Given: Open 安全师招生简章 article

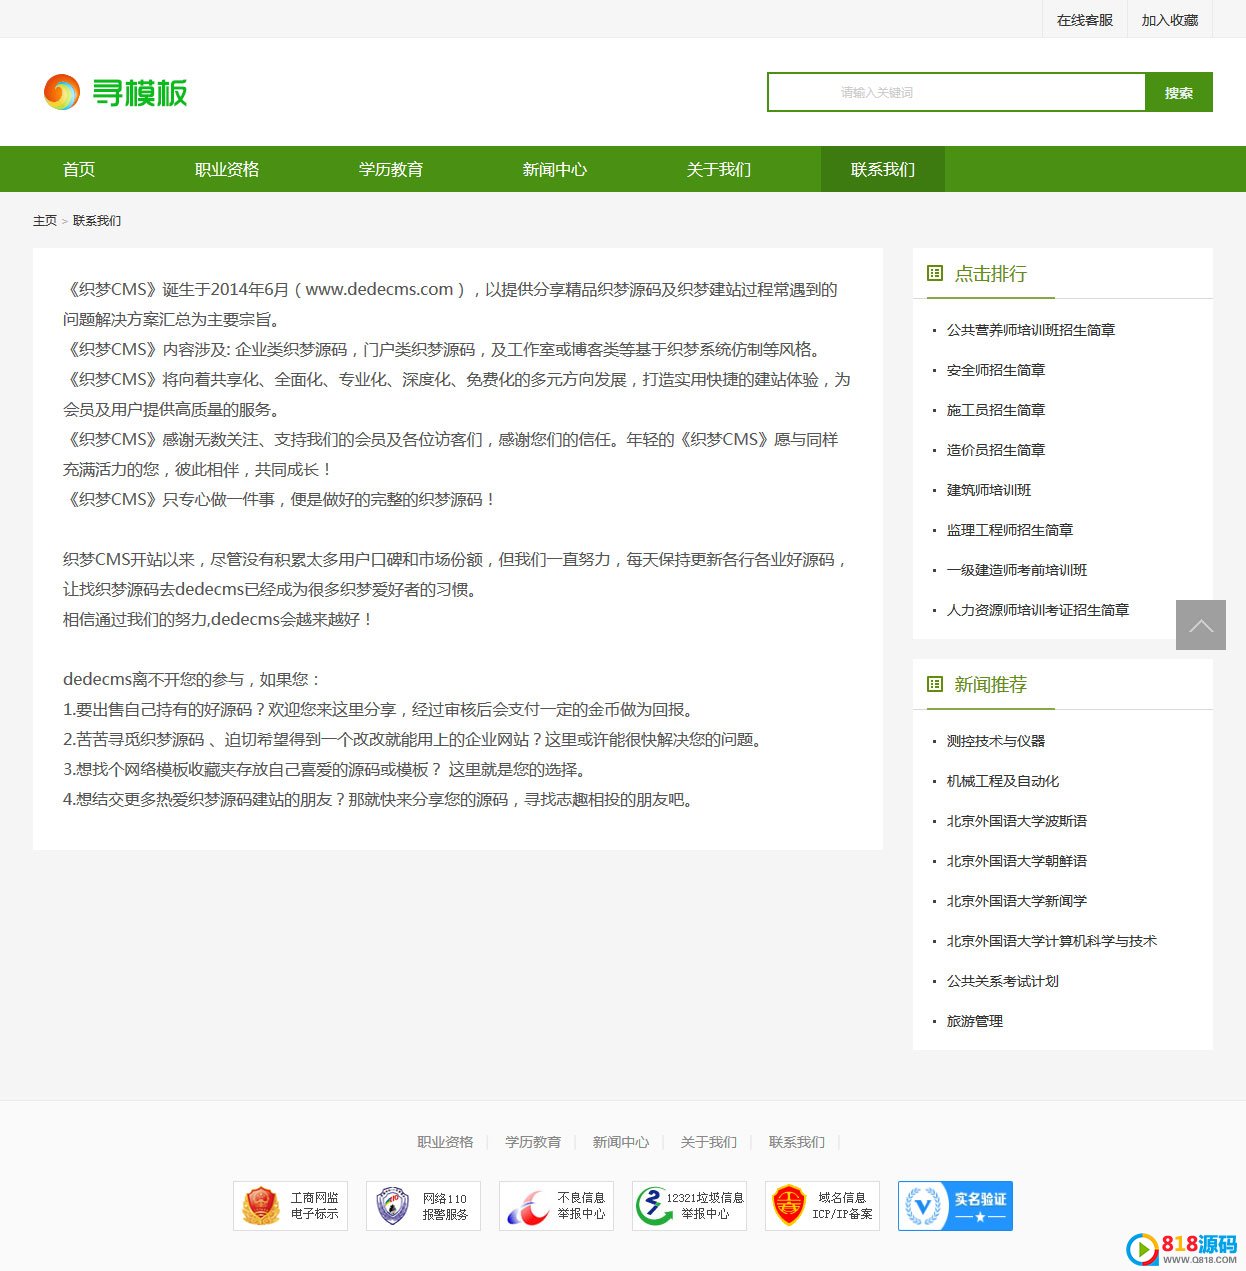Looking at the screenshot, I should pyautogui.click(x=996, y=370).
